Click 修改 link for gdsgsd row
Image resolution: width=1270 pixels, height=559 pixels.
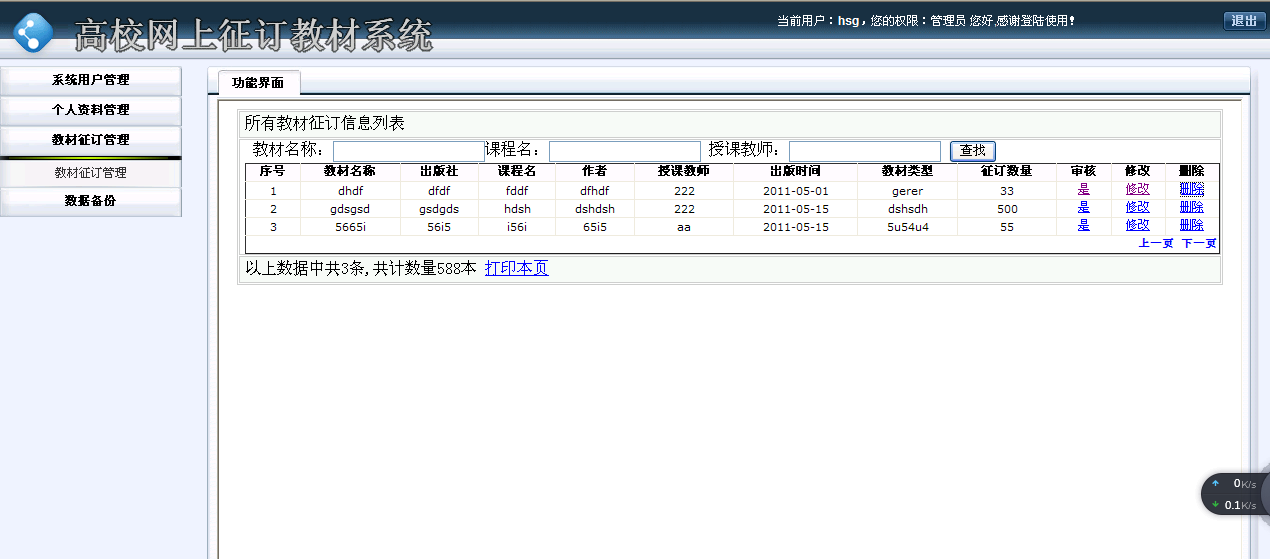pyautogui.click(x=1137, y=207)
